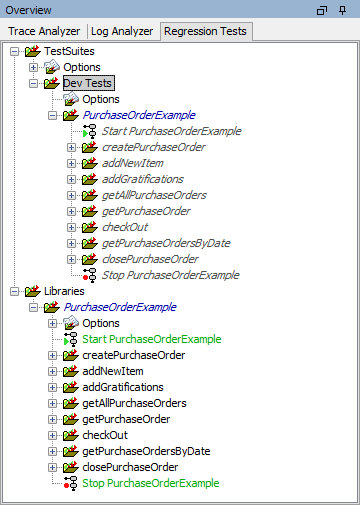360x505 pixels.
Task: Click the Libraries folder icon
Action: pyautogui.click(x=33, y=291)
